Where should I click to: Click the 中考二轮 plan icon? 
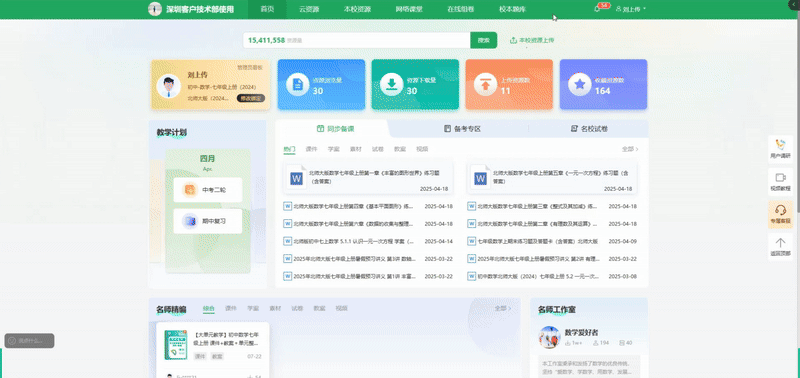pyautogui.click(x=190, y=190)
